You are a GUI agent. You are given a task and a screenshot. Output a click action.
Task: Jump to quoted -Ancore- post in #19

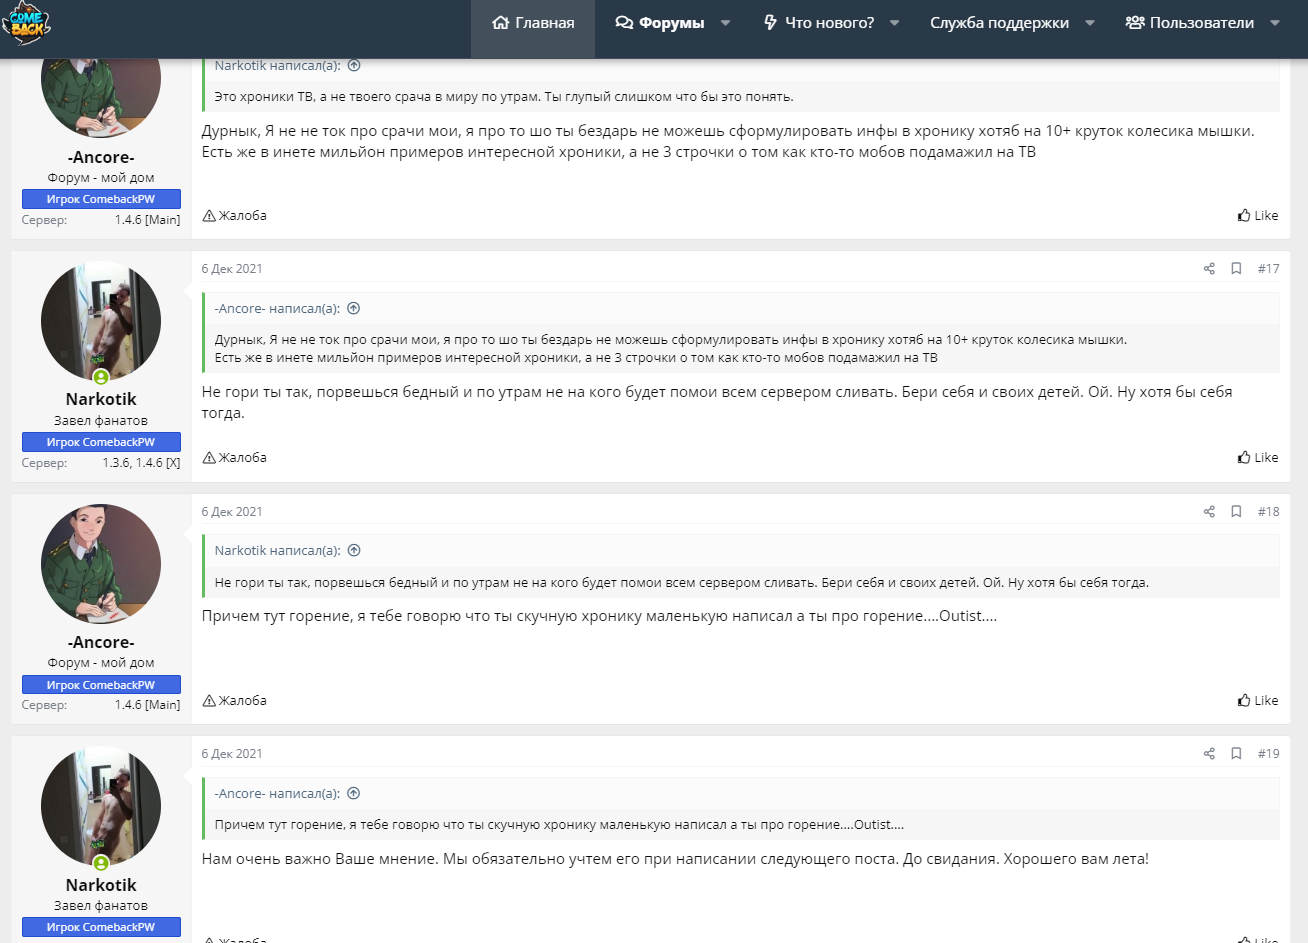pos(353,794)
